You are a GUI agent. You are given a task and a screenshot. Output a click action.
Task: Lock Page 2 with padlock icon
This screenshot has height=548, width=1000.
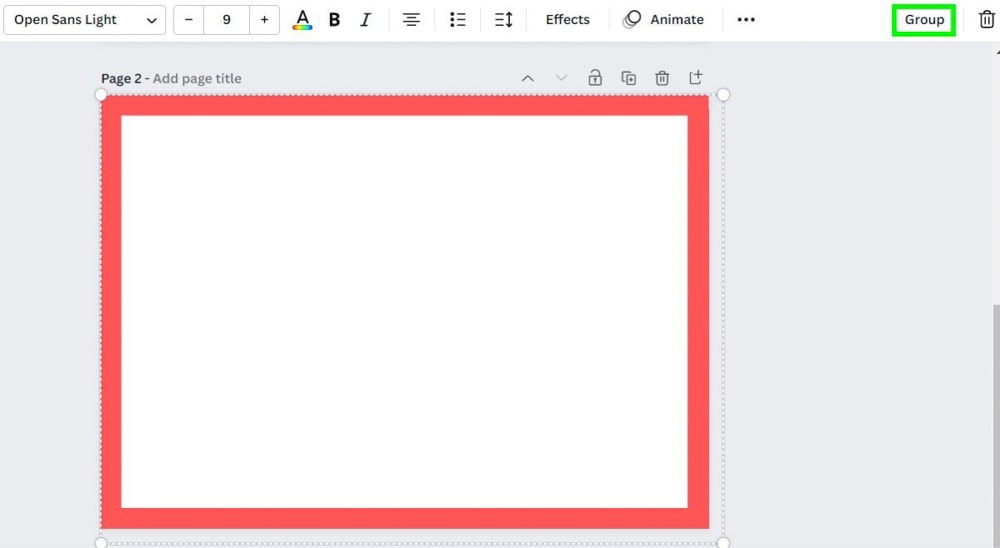pyautogui.click(x=595, y=78)
